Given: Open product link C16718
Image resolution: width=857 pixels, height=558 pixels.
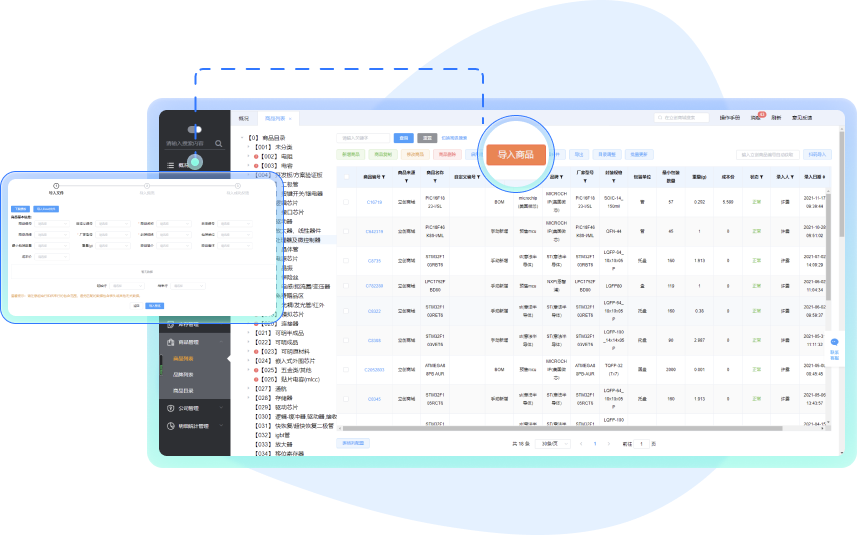Looking at the screenshot, I should click(x=374, y=202).
